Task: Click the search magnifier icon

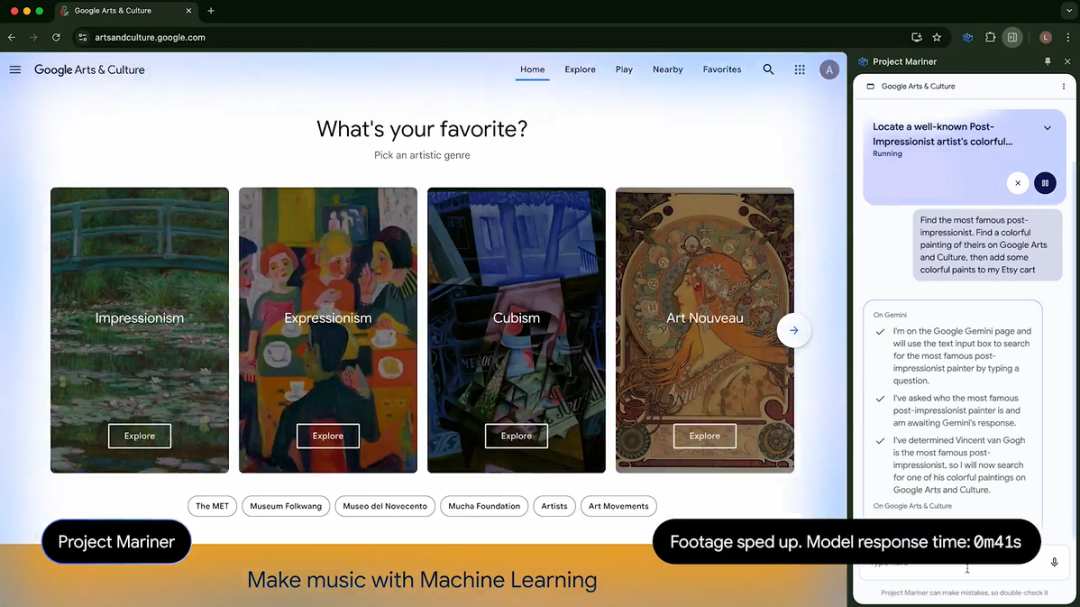Action: pos(768,70)
